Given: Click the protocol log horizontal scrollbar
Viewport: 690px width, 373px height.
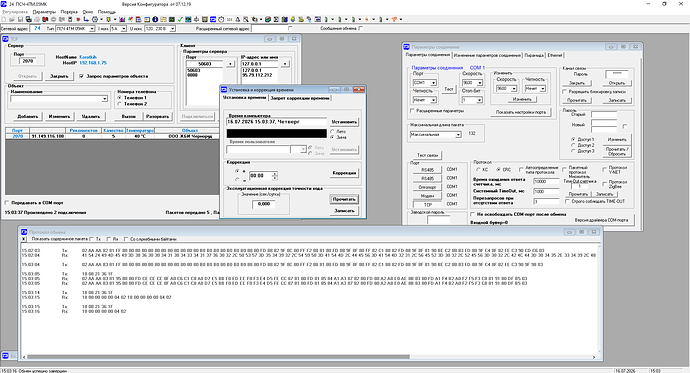Looking at the screenshot, I should coord(309,357).
